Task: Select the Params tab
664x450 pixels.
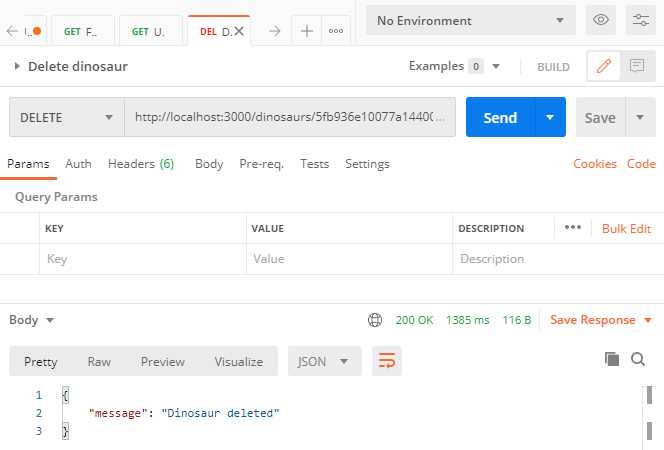Action: pos(28,164)
